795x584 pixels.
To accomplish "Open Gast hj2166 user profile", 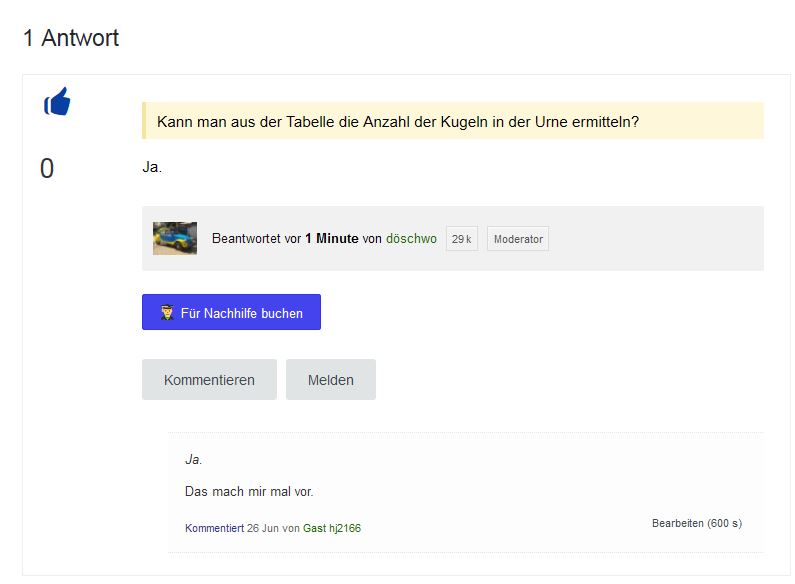I will [332, 528].
